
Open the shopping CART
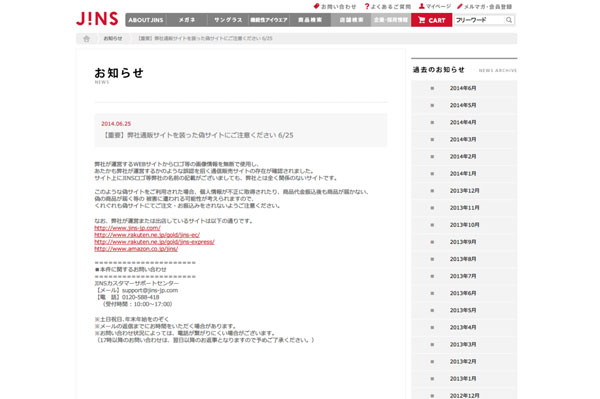[x=432, y=20]
